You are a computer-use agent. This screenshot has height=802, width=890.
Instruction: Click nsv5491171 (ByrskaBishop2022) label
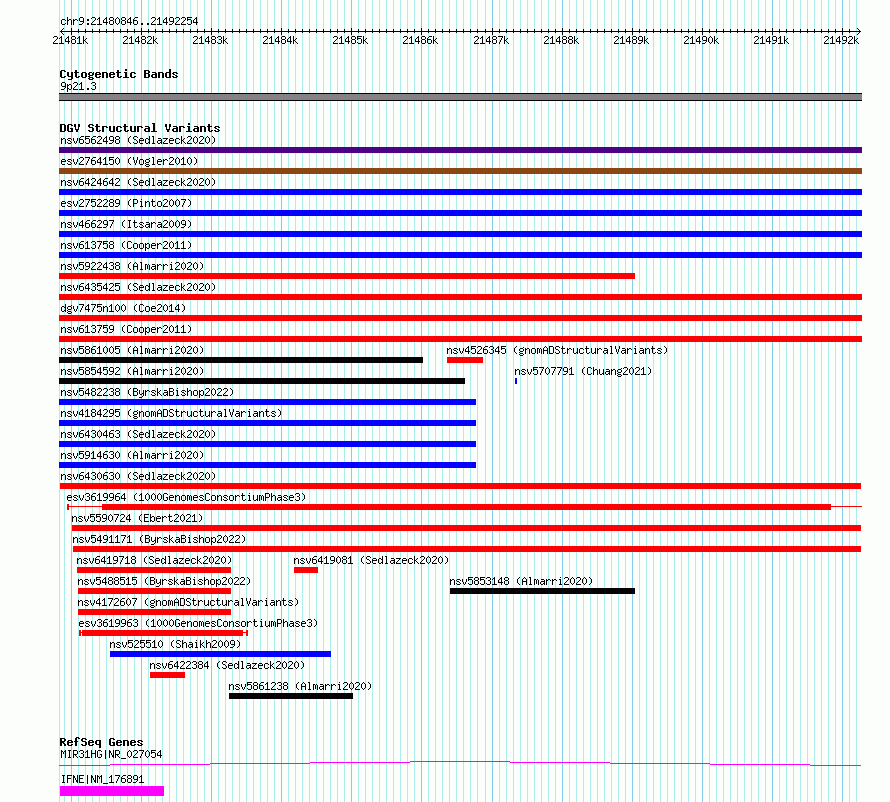(159, 539)
